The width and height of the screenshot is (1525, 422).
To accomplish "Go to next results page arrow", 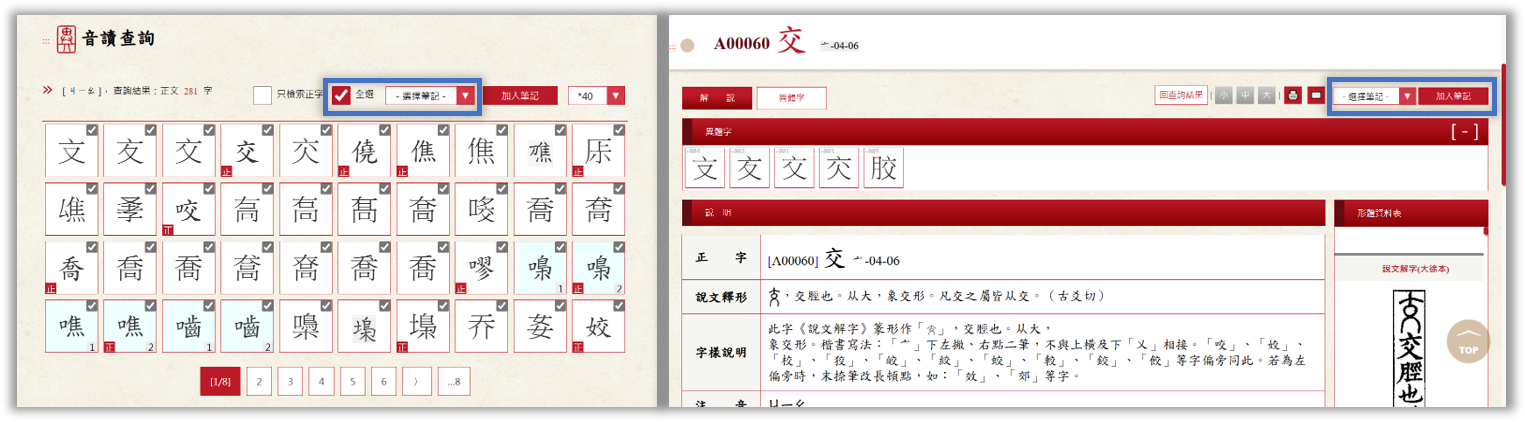I will coord(415,381).
